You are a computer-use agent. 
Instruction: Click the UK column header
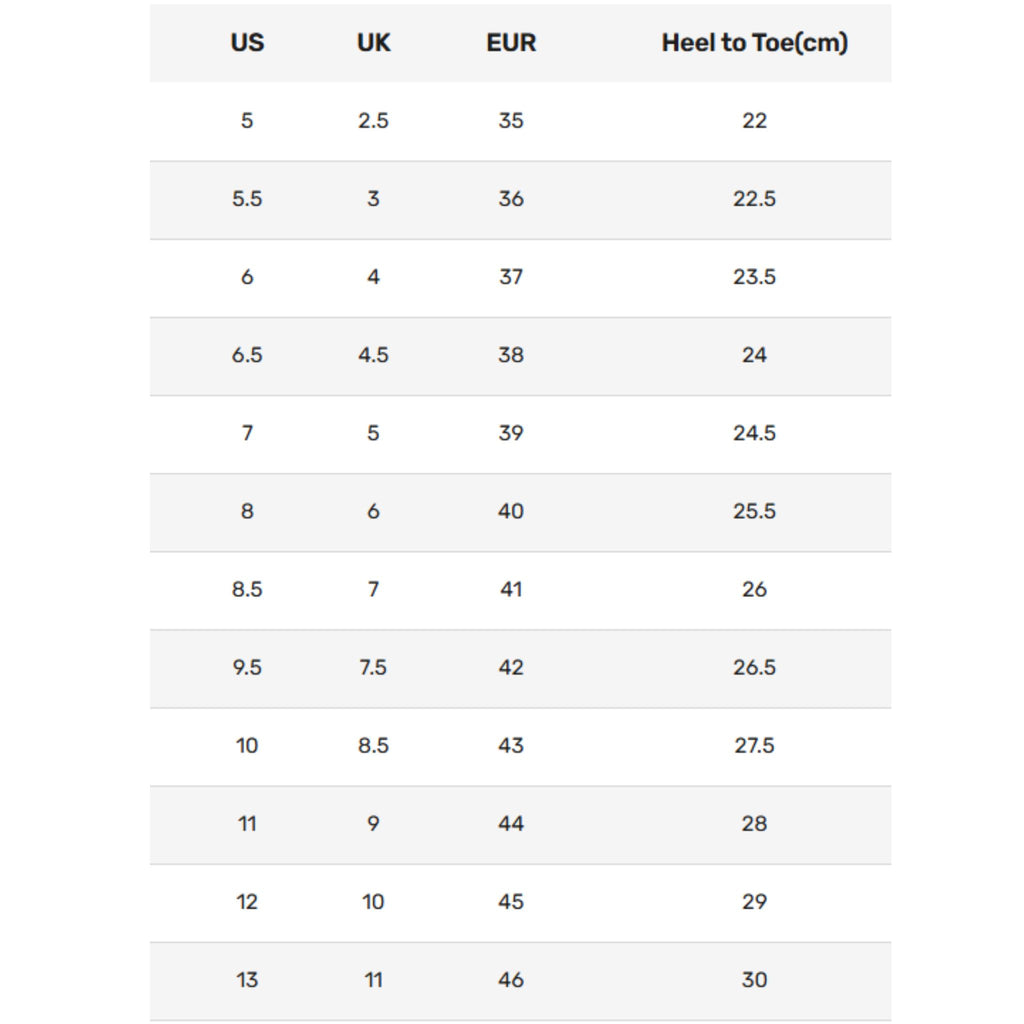pos(373,43)
